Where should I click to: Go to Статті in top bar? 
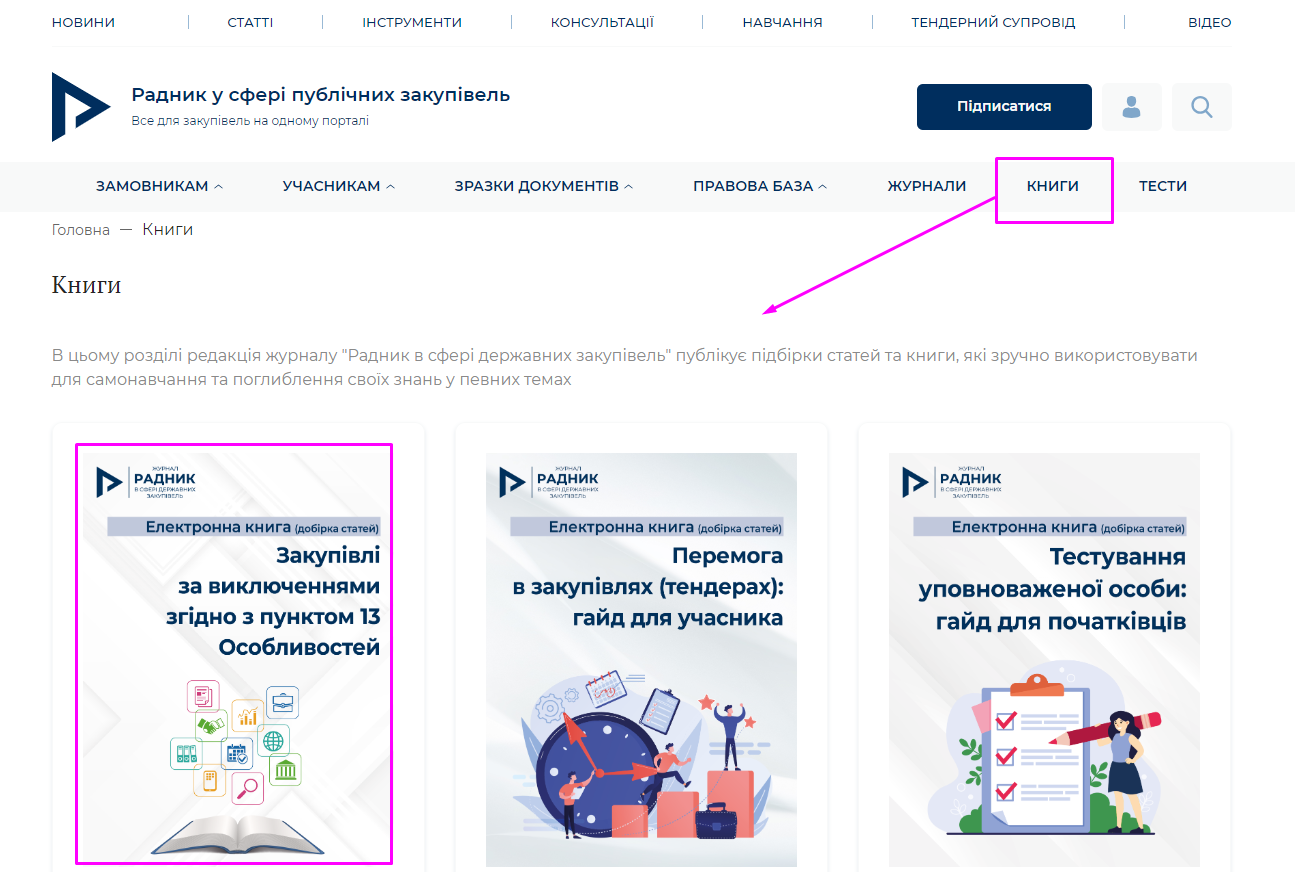point(250,22)
